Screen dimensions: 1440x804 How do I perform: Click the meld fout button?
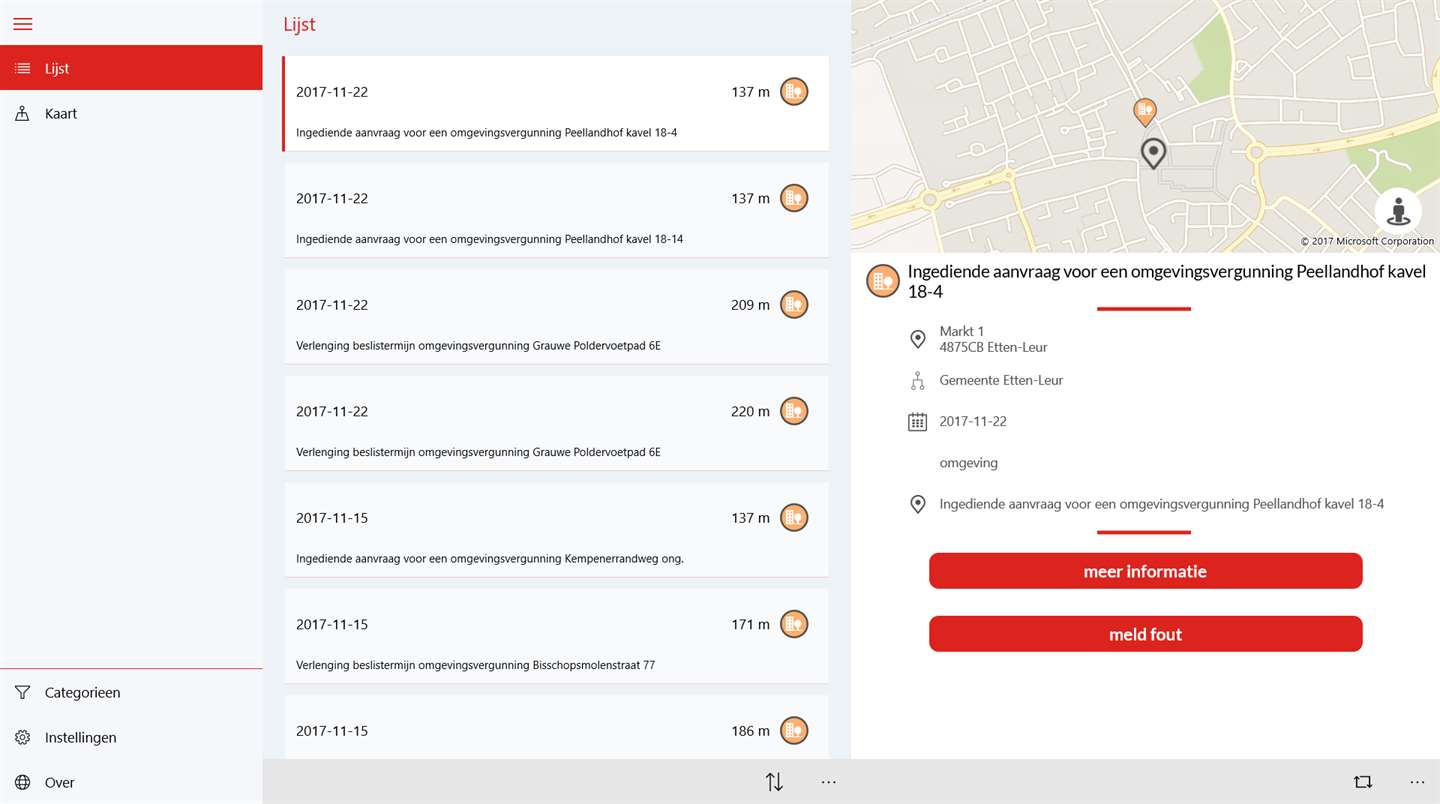[1145, 634]
